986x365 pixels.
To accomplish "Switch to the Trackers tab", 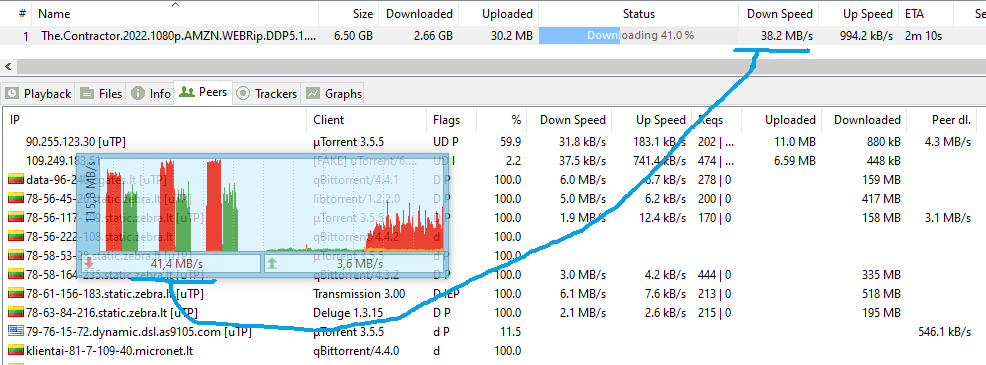I will (x=266, y=93).
